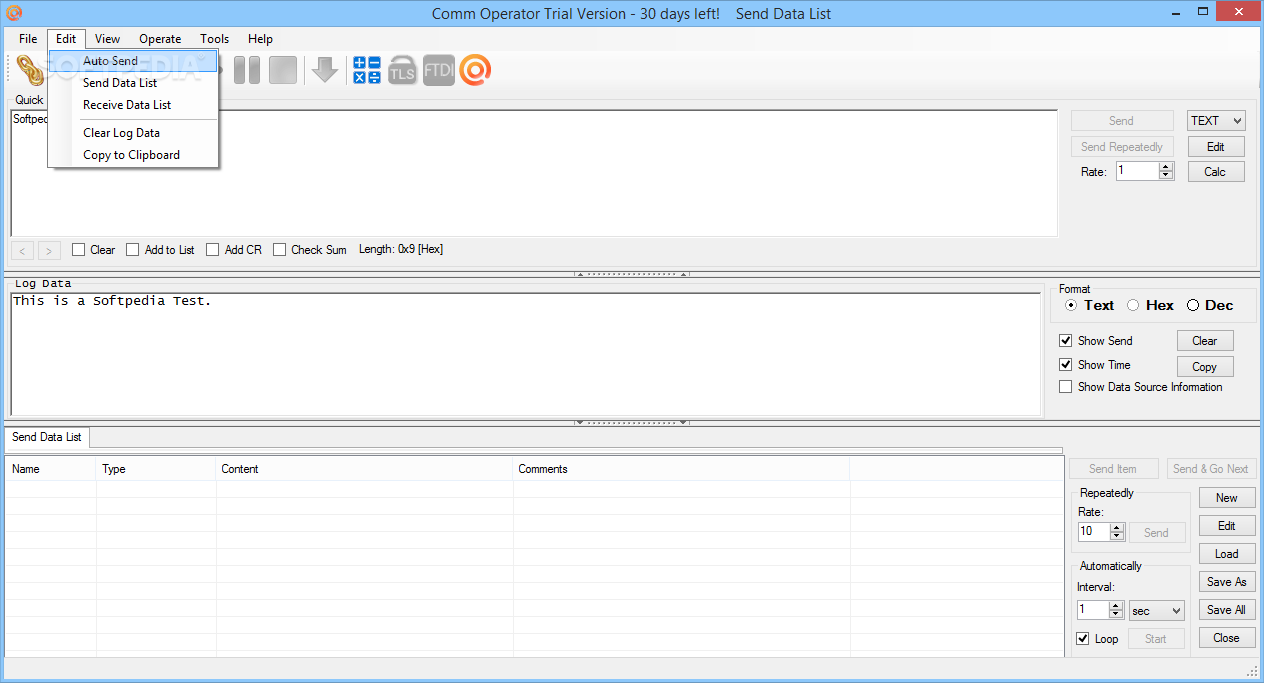Enable the Add to List checkbox
The image size is (1264, 683).
click(x=133, y=250)
